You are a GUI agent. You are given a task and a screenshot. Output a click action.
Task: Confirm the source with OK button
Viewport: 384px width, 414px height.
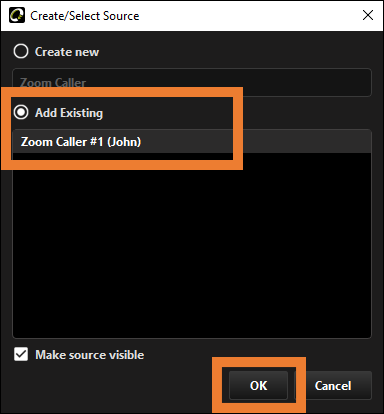pyautogui.click(x=258, y=385)
